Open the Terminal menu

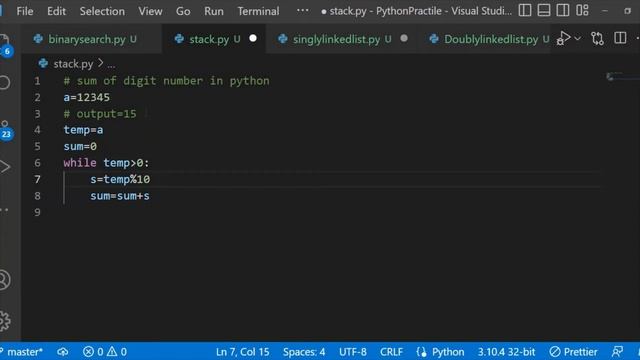coord(258,11)
